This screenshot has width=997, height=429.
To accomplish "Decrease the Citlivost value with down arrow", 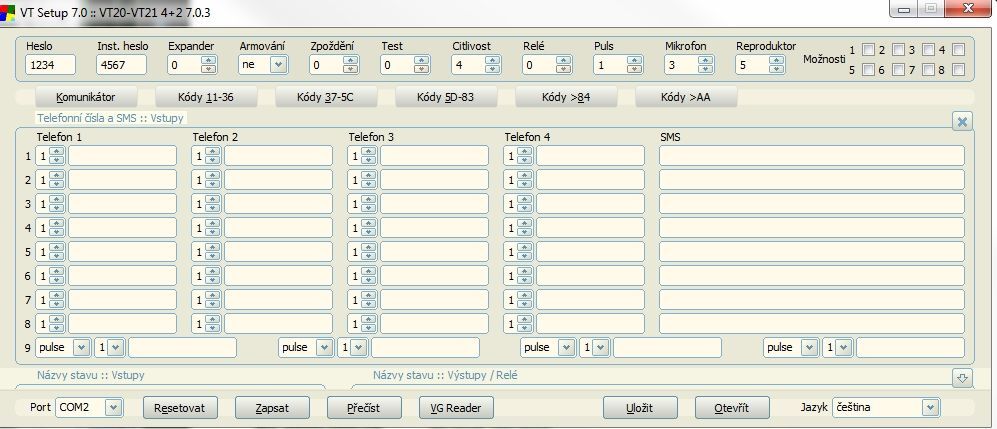I will (491, 69).
